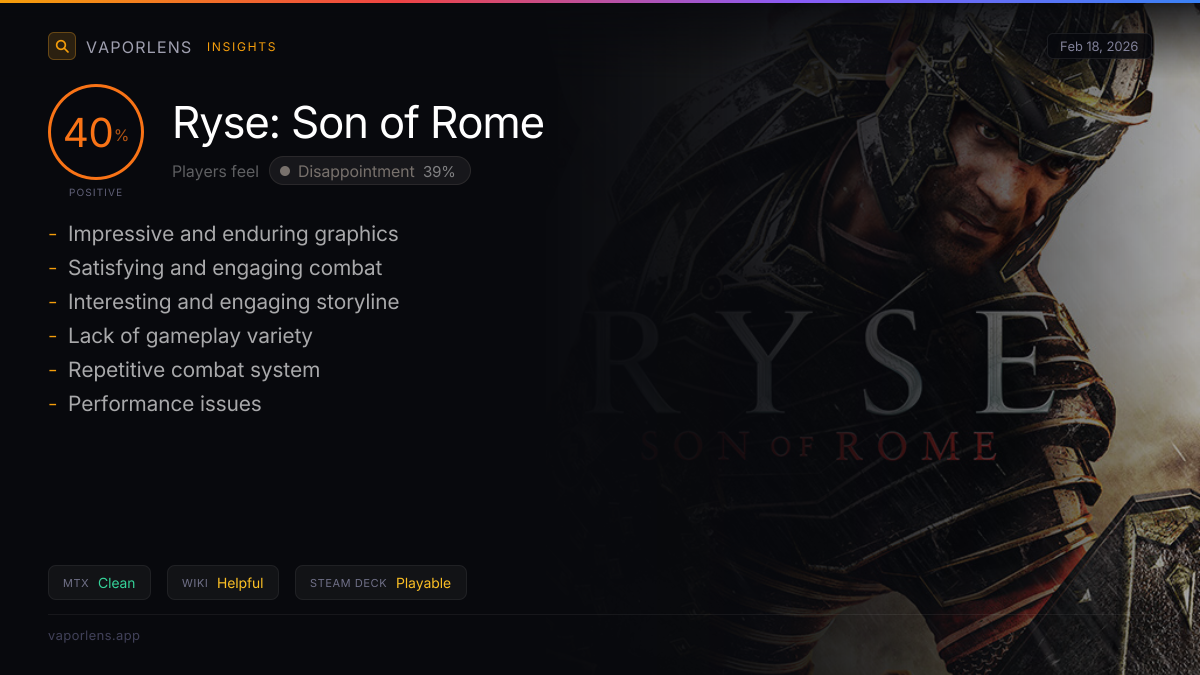1200x675 pixels.
Task: Select the INSIGHTS label
Action: click(x=241, y=47)
